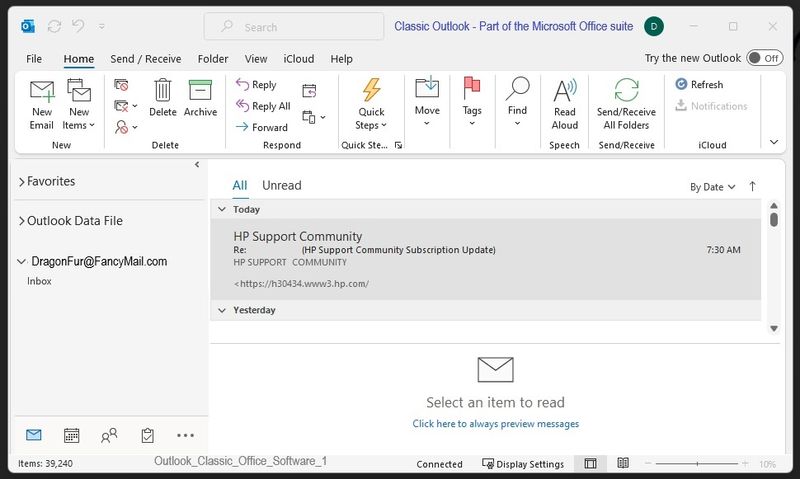Collapse the Yesterday message group

(223, 311)
